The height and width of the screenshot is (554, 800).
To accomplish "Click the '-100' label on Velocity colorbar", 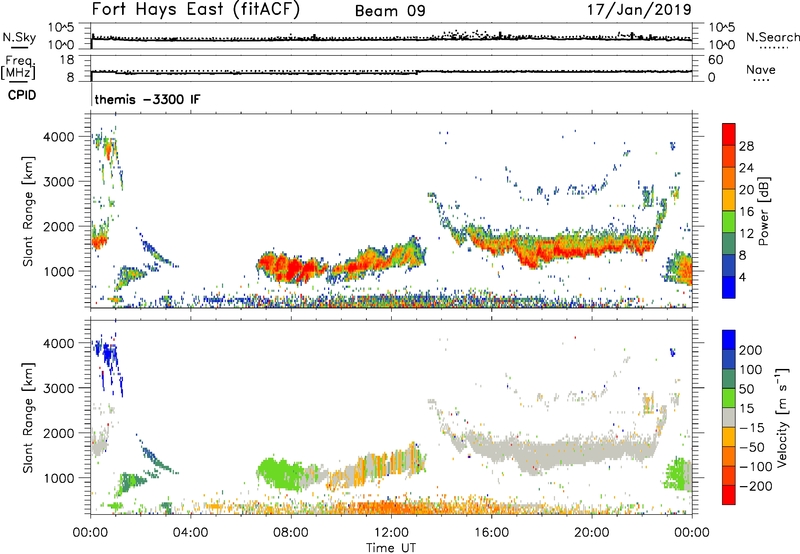I will [x=756, y=467].
